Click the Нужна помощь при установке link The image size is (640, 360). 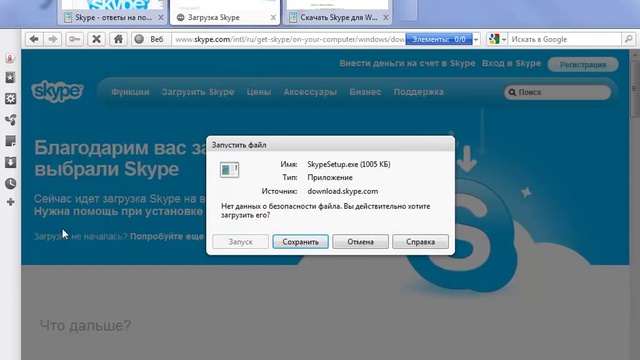tap(118, 211)
